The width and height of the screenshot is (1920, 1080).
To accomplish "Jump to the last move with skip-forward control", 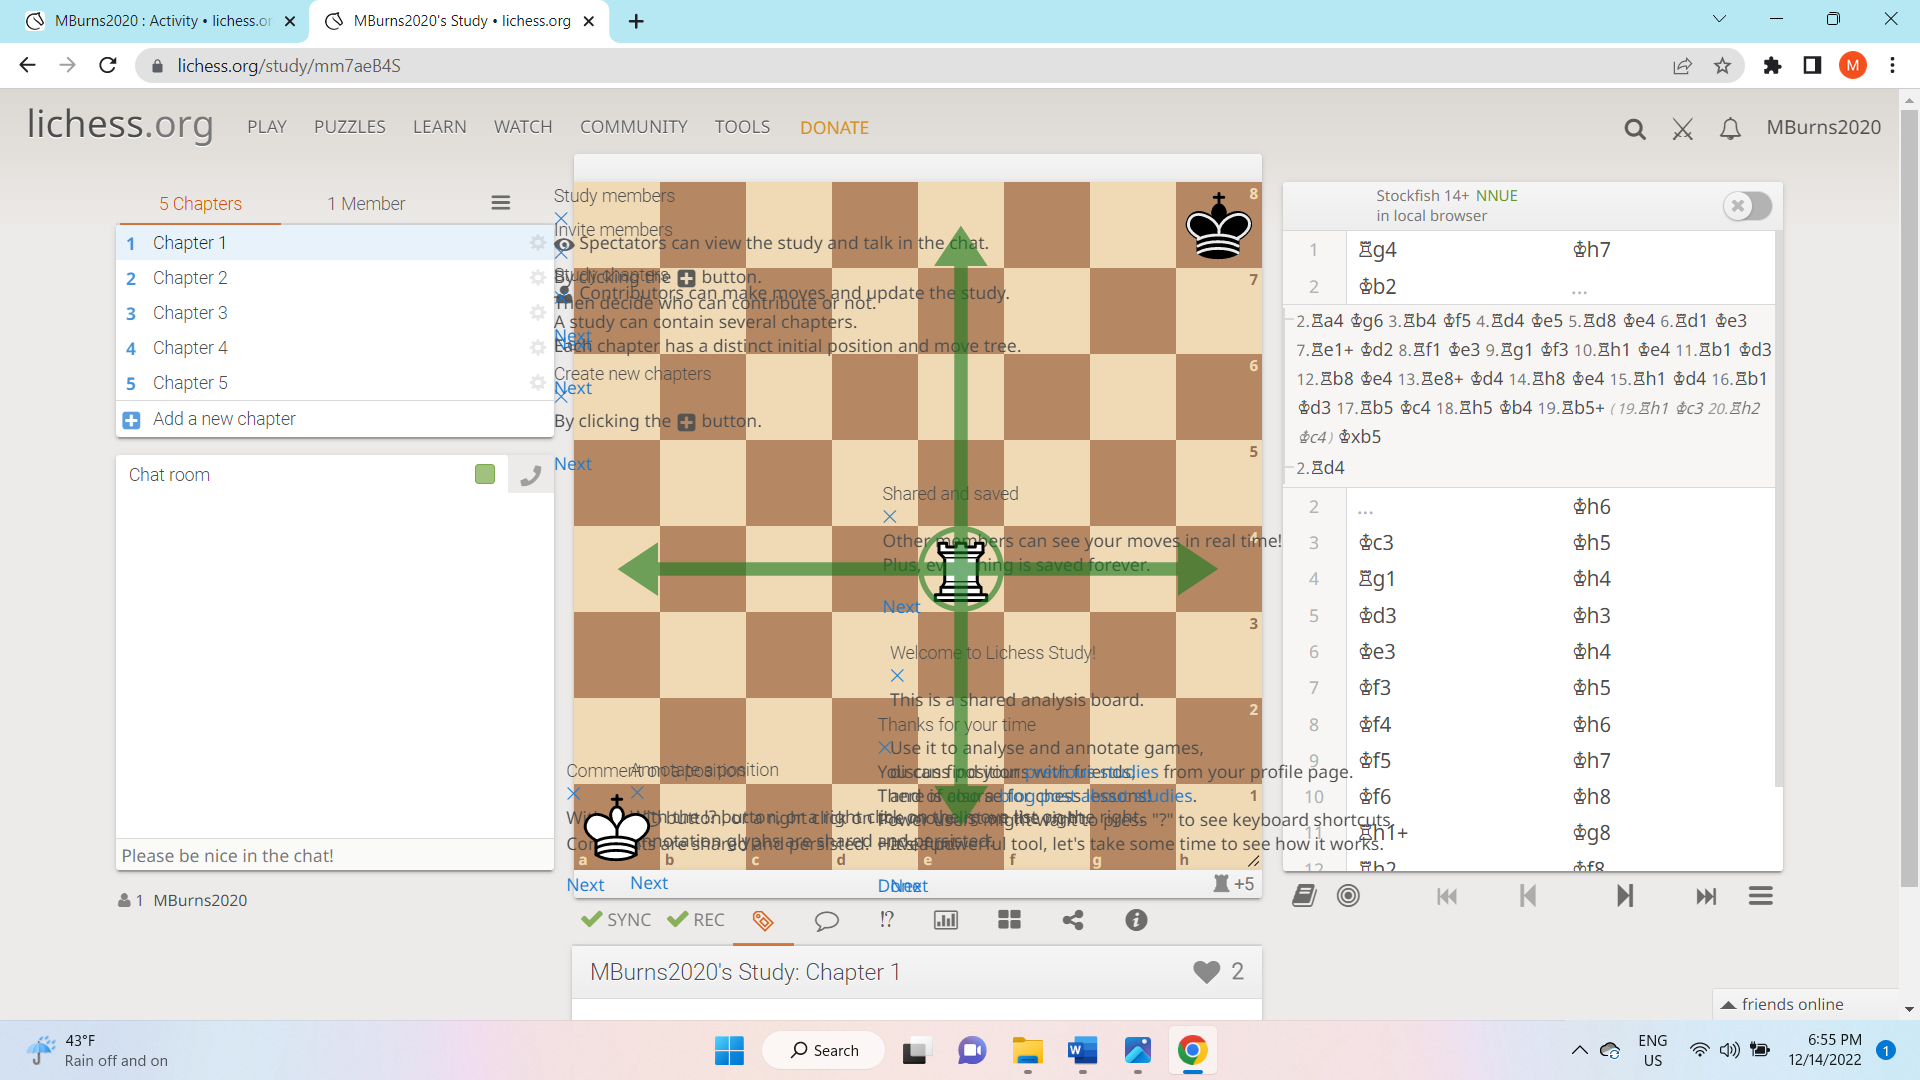I will [1705, 896].
